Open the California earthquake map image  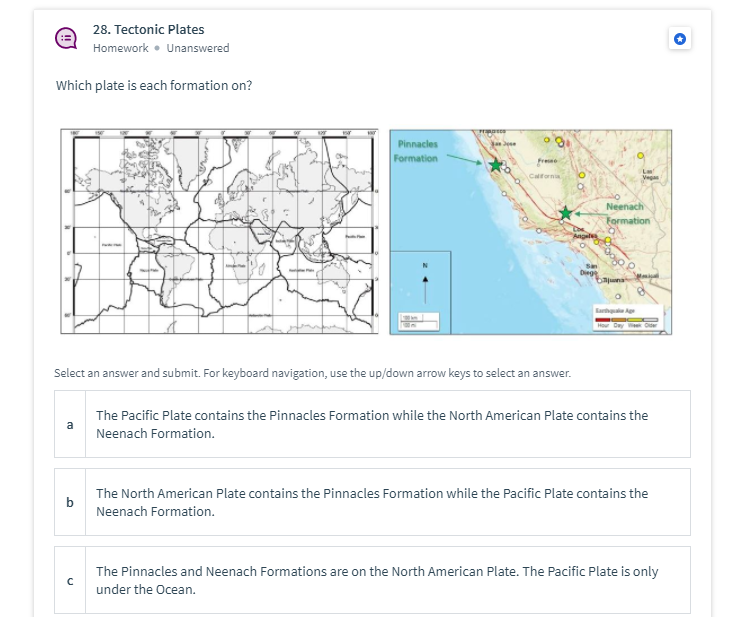coord(530,232)
